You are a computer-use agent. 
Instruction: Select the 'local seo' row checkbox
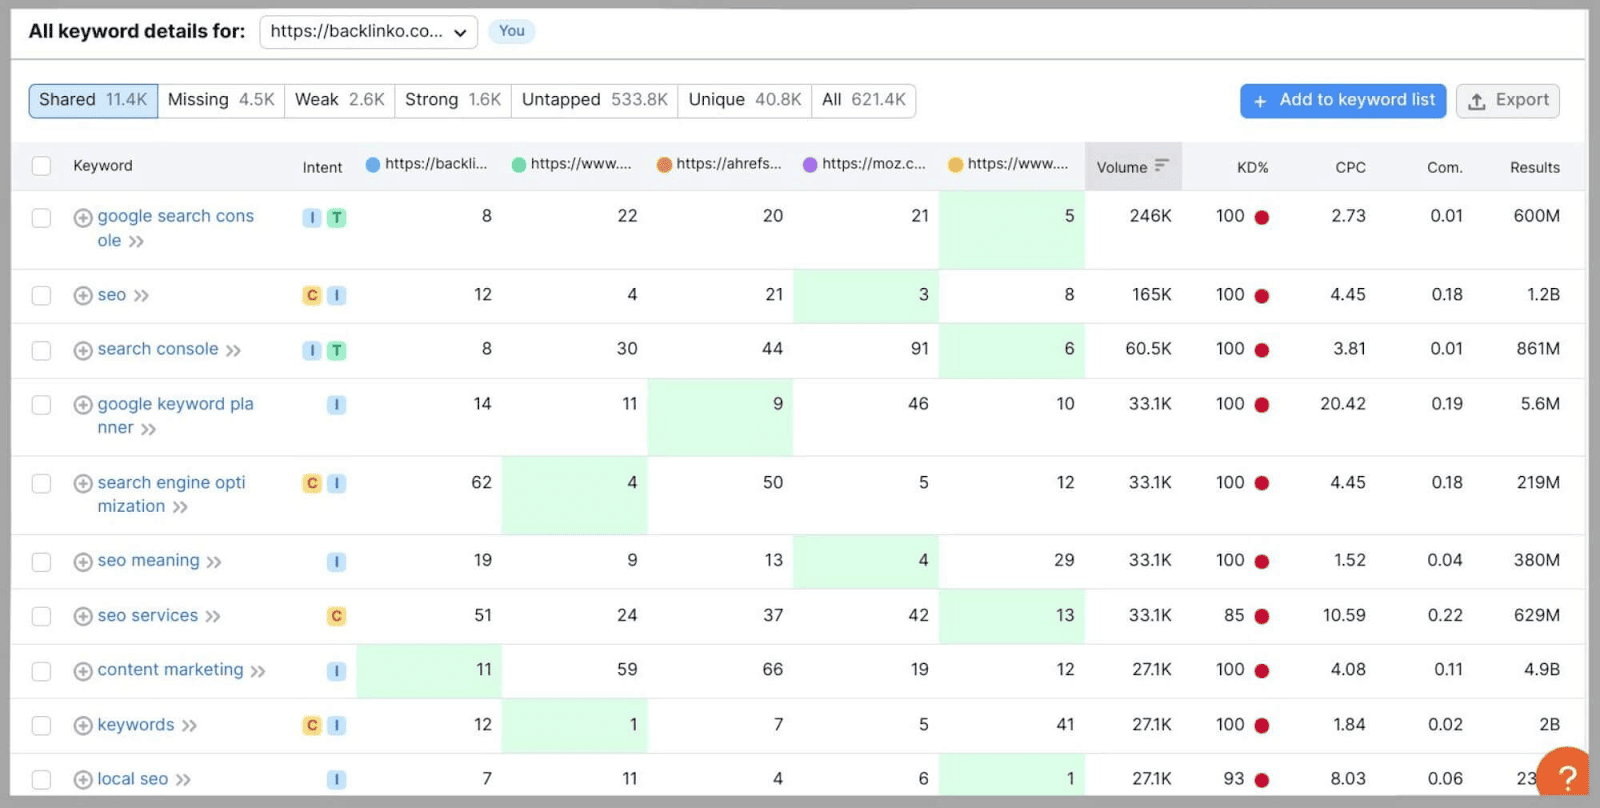tap(41, 780)
